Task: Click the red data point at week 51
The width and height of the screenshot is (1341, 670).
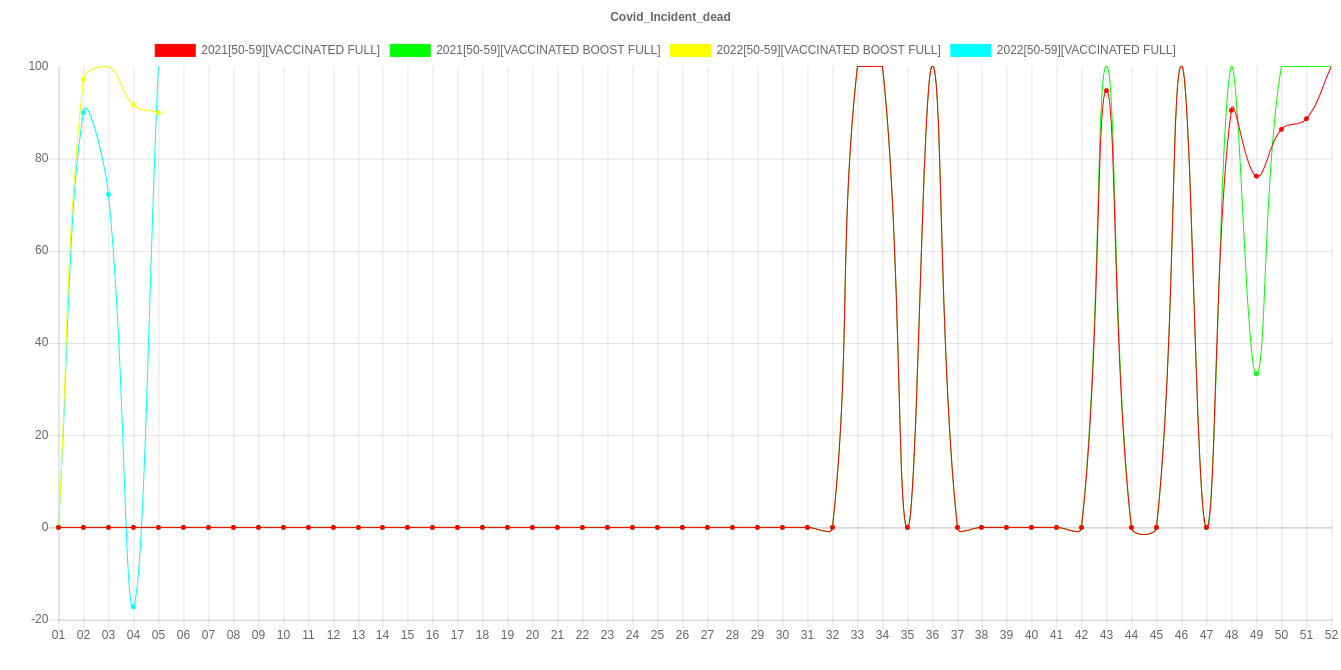Action: click(x=1306, y=119)
